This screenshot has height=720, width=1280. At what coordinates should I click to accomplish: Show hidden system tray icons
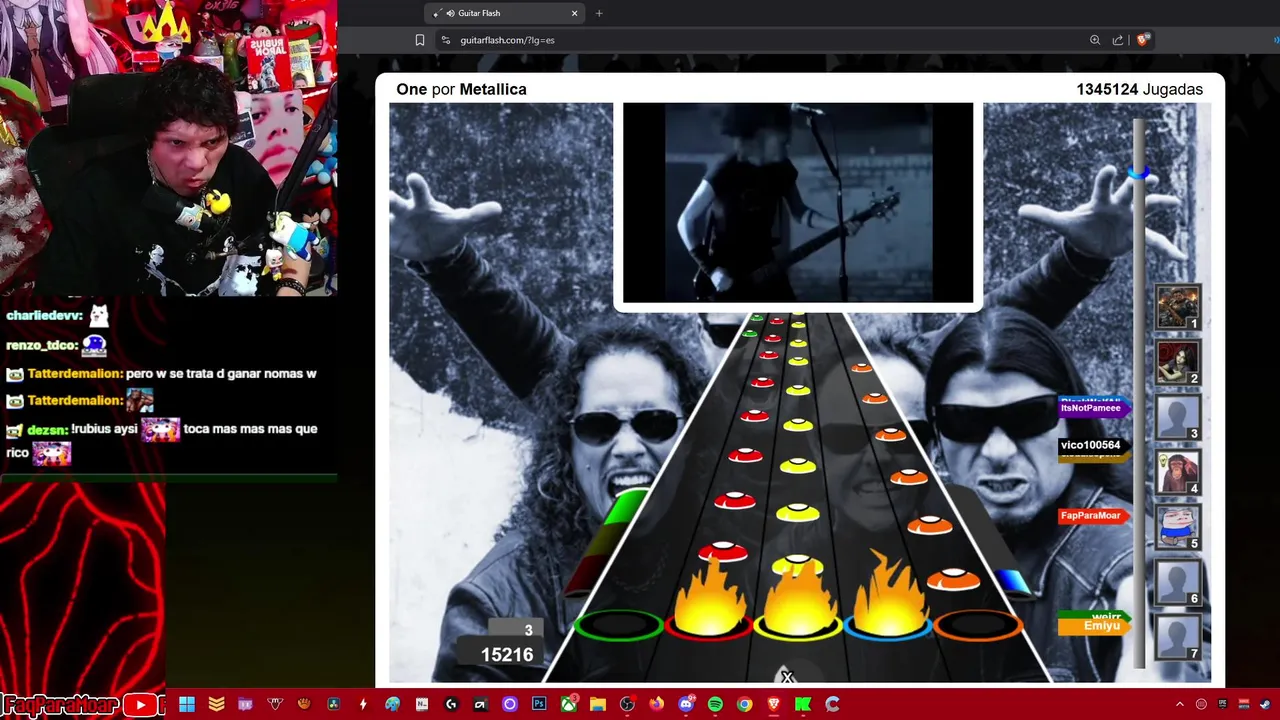pyautogui.click(x=1179, y=704)
